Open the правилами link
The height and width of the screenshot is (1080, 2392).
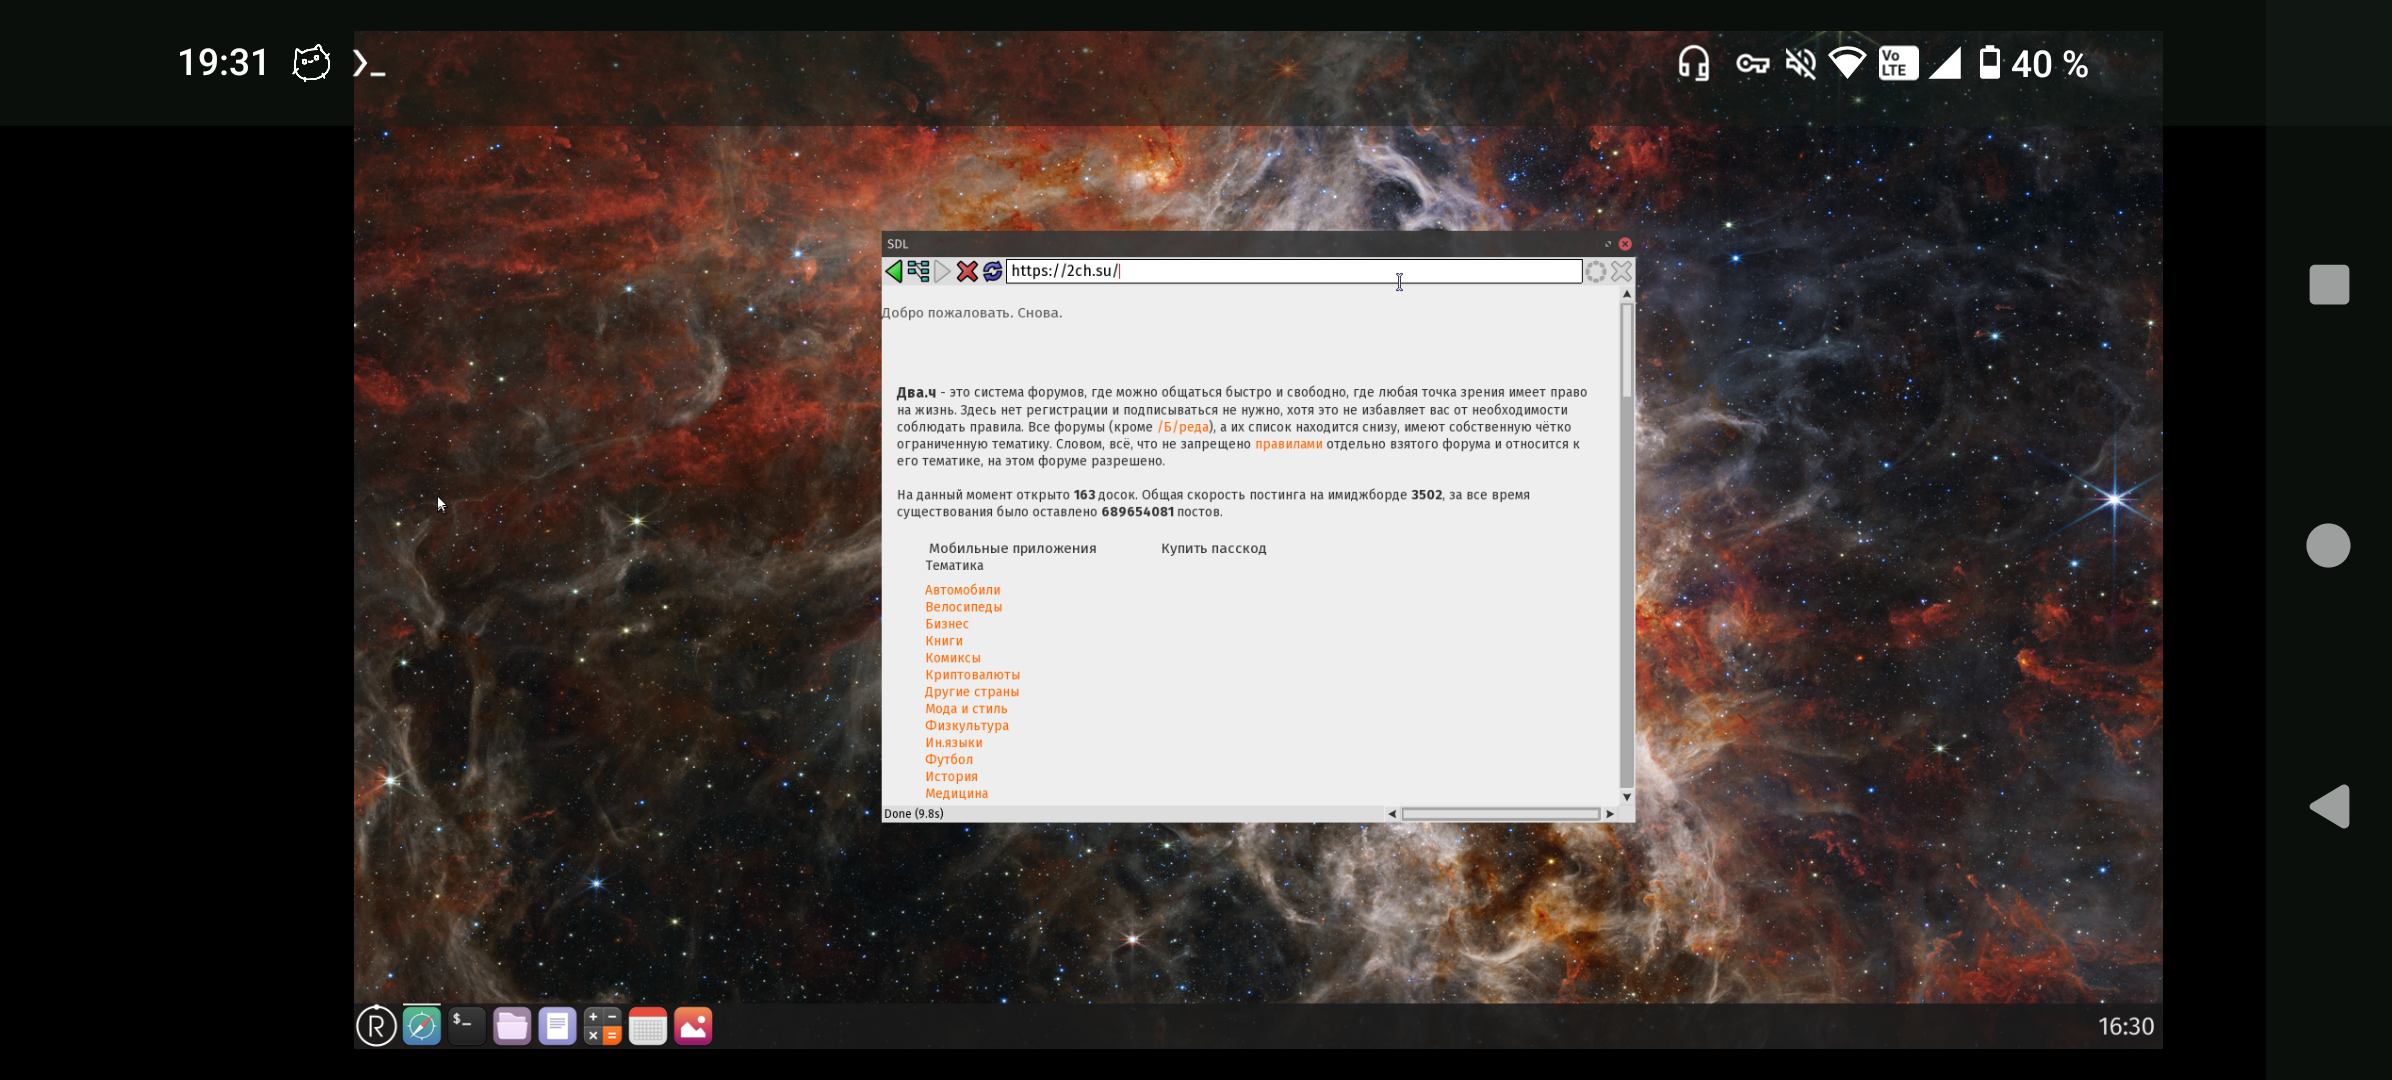tap(1288, 444)
